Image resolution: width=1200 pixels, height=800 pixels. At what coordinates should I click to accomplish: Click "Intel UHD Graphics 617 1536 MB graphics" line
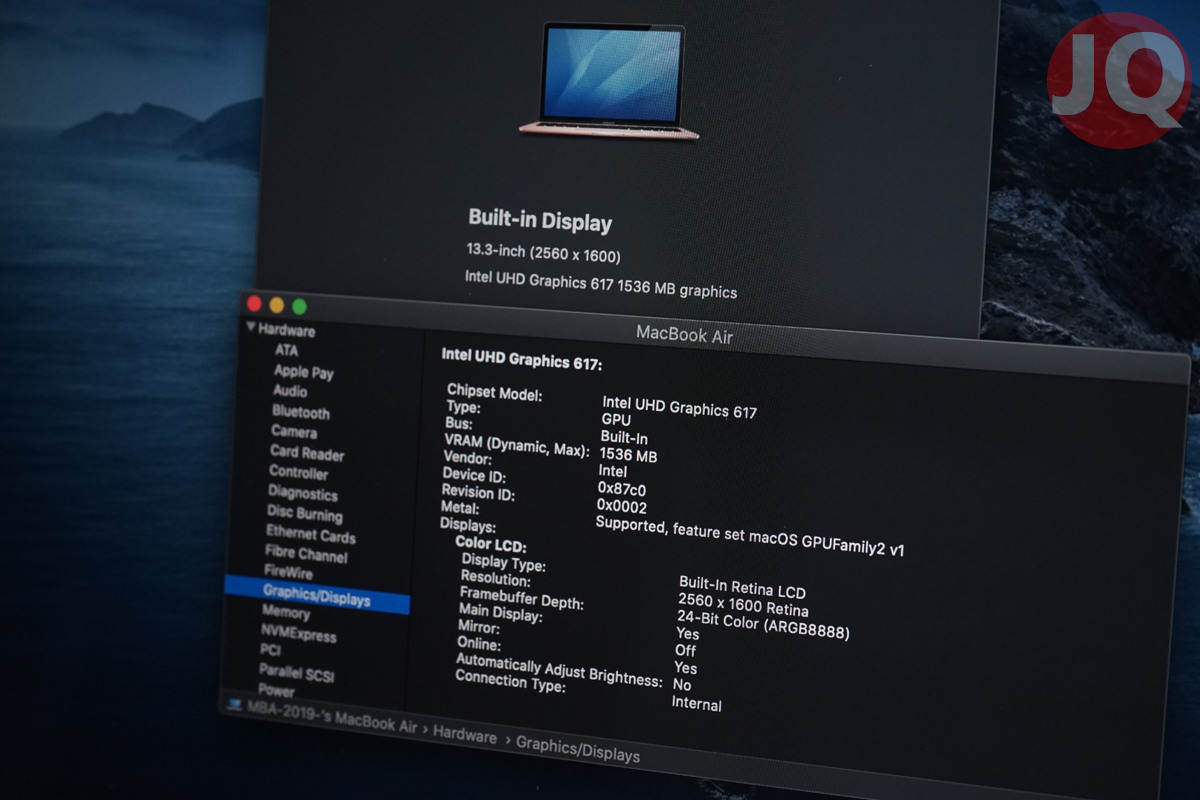(601, 285)
